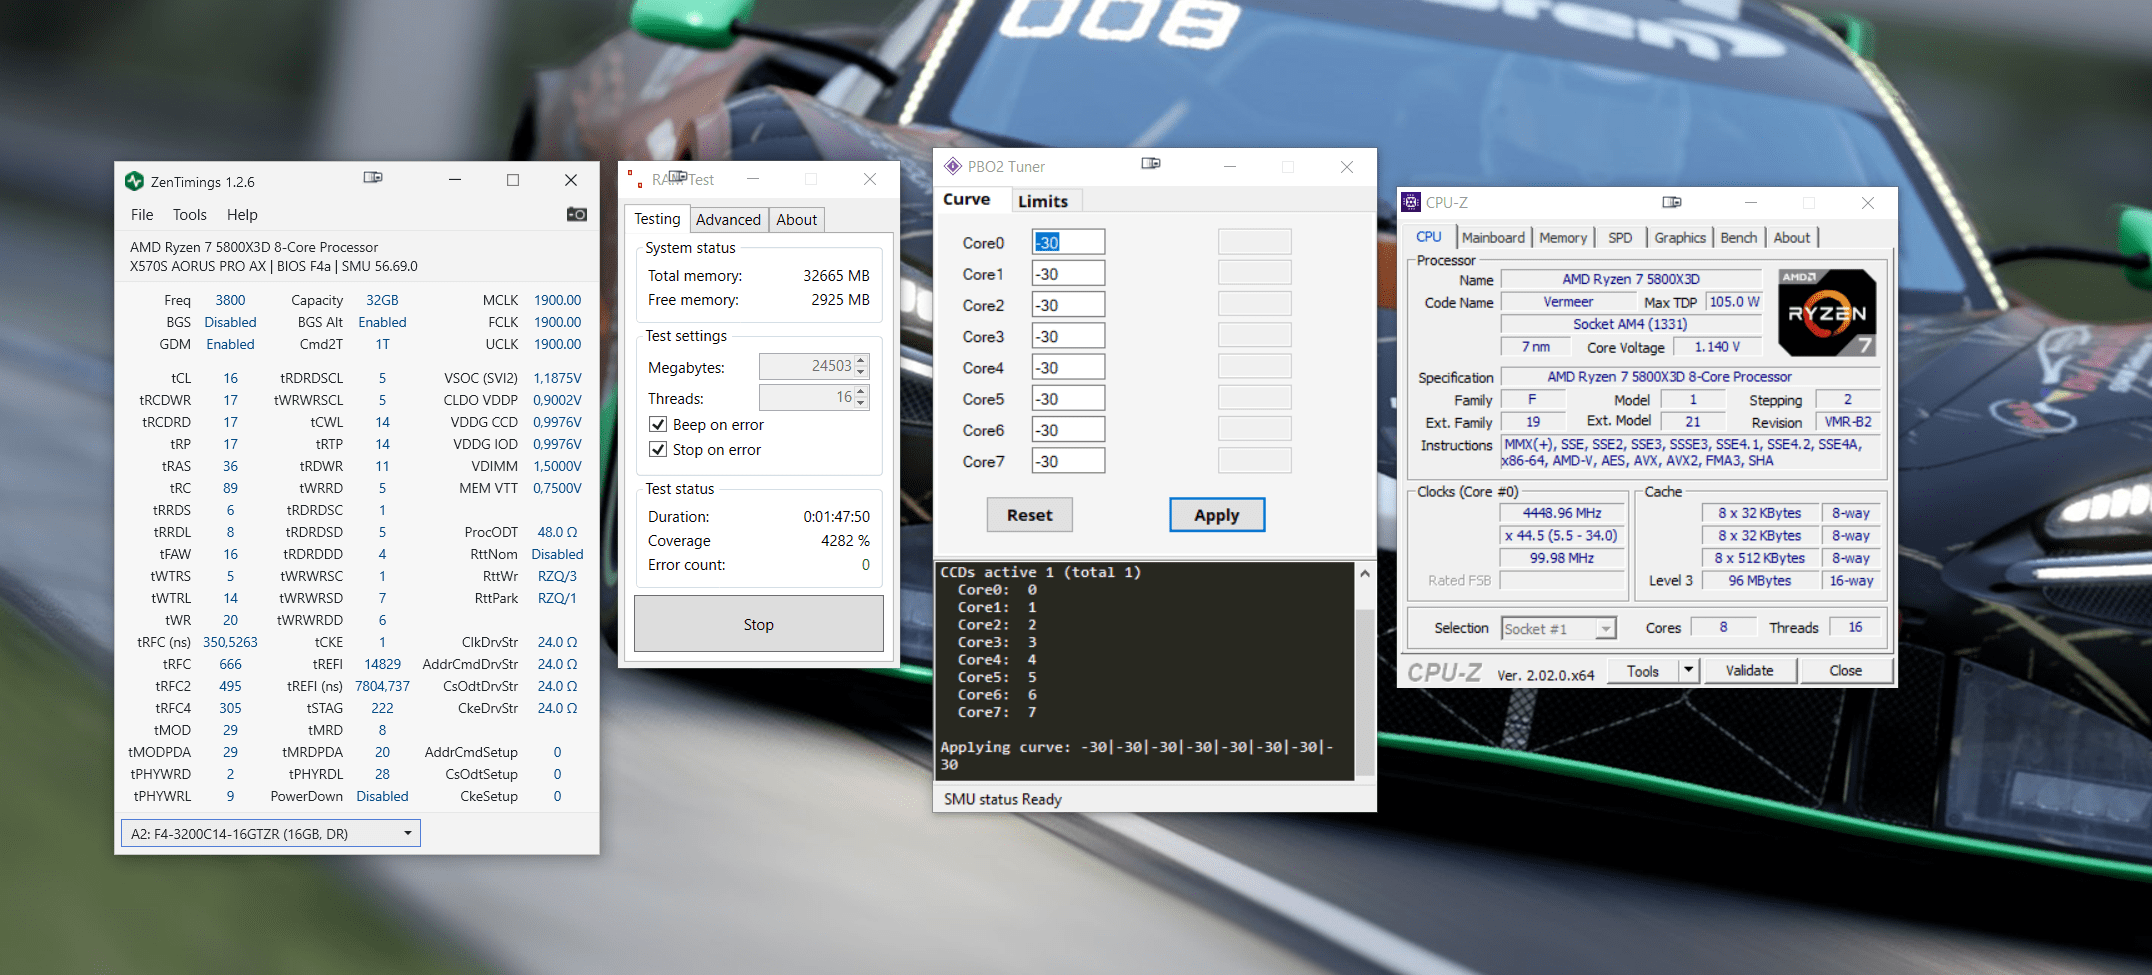This screenshot has width=2152, height=975.
Task: Open the CPU-Z About tab
Action: coord(1791,238)
